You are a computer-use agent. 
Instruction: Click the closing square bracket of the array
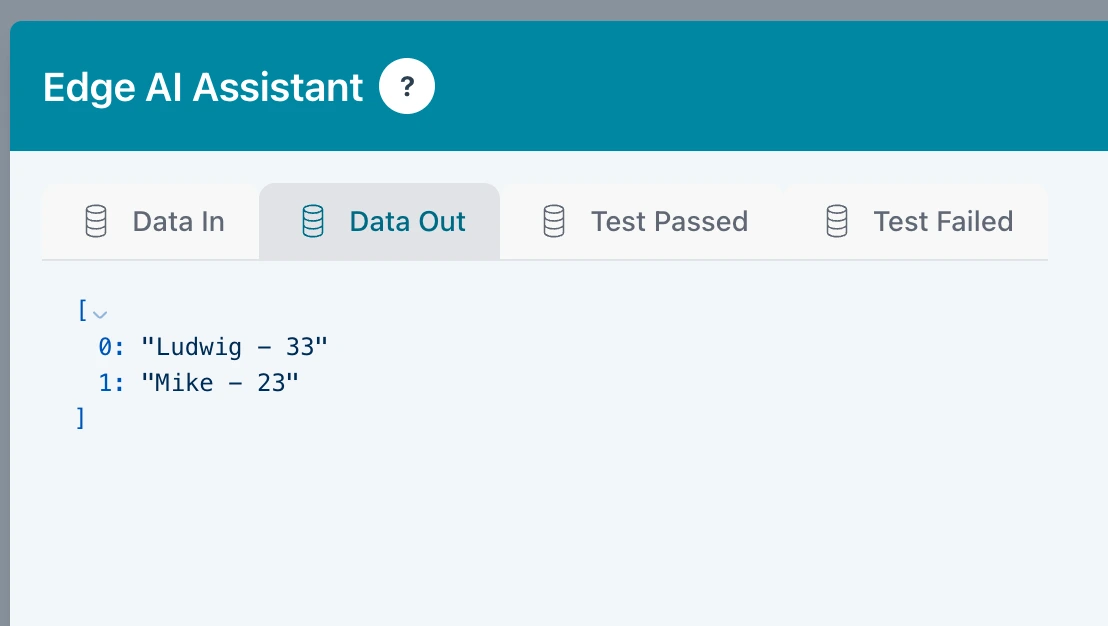click(81, 418)
